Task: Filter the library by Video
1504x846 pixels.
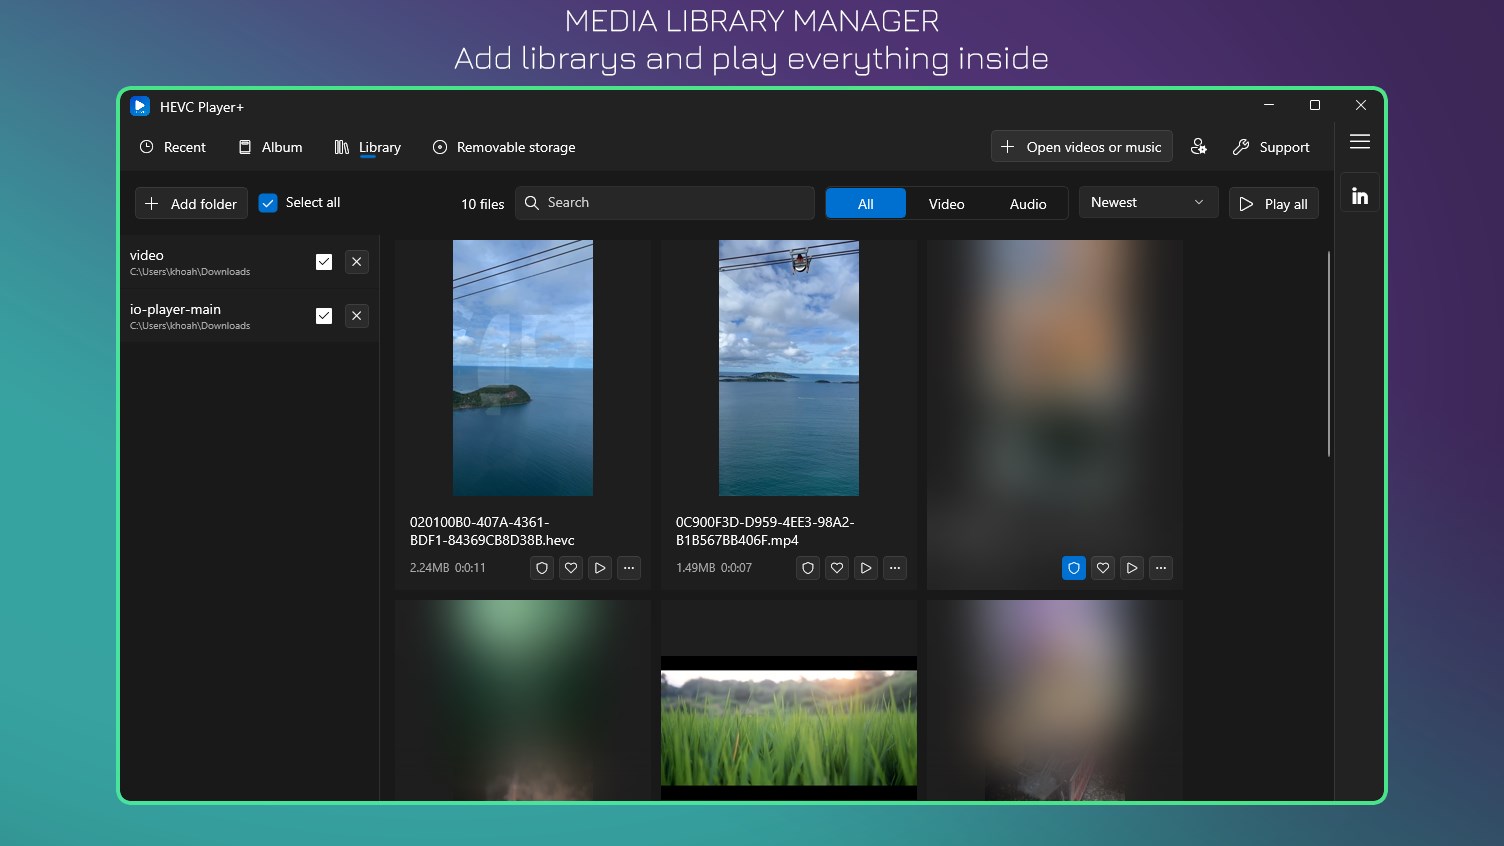Action: (x=946, y=204)
